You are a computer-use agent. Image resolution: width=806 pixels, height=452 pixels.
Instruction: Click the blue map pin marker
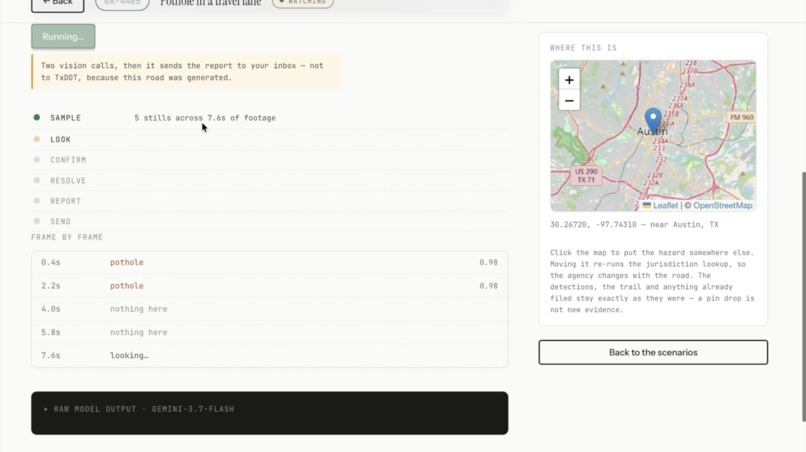click(653, 120)
